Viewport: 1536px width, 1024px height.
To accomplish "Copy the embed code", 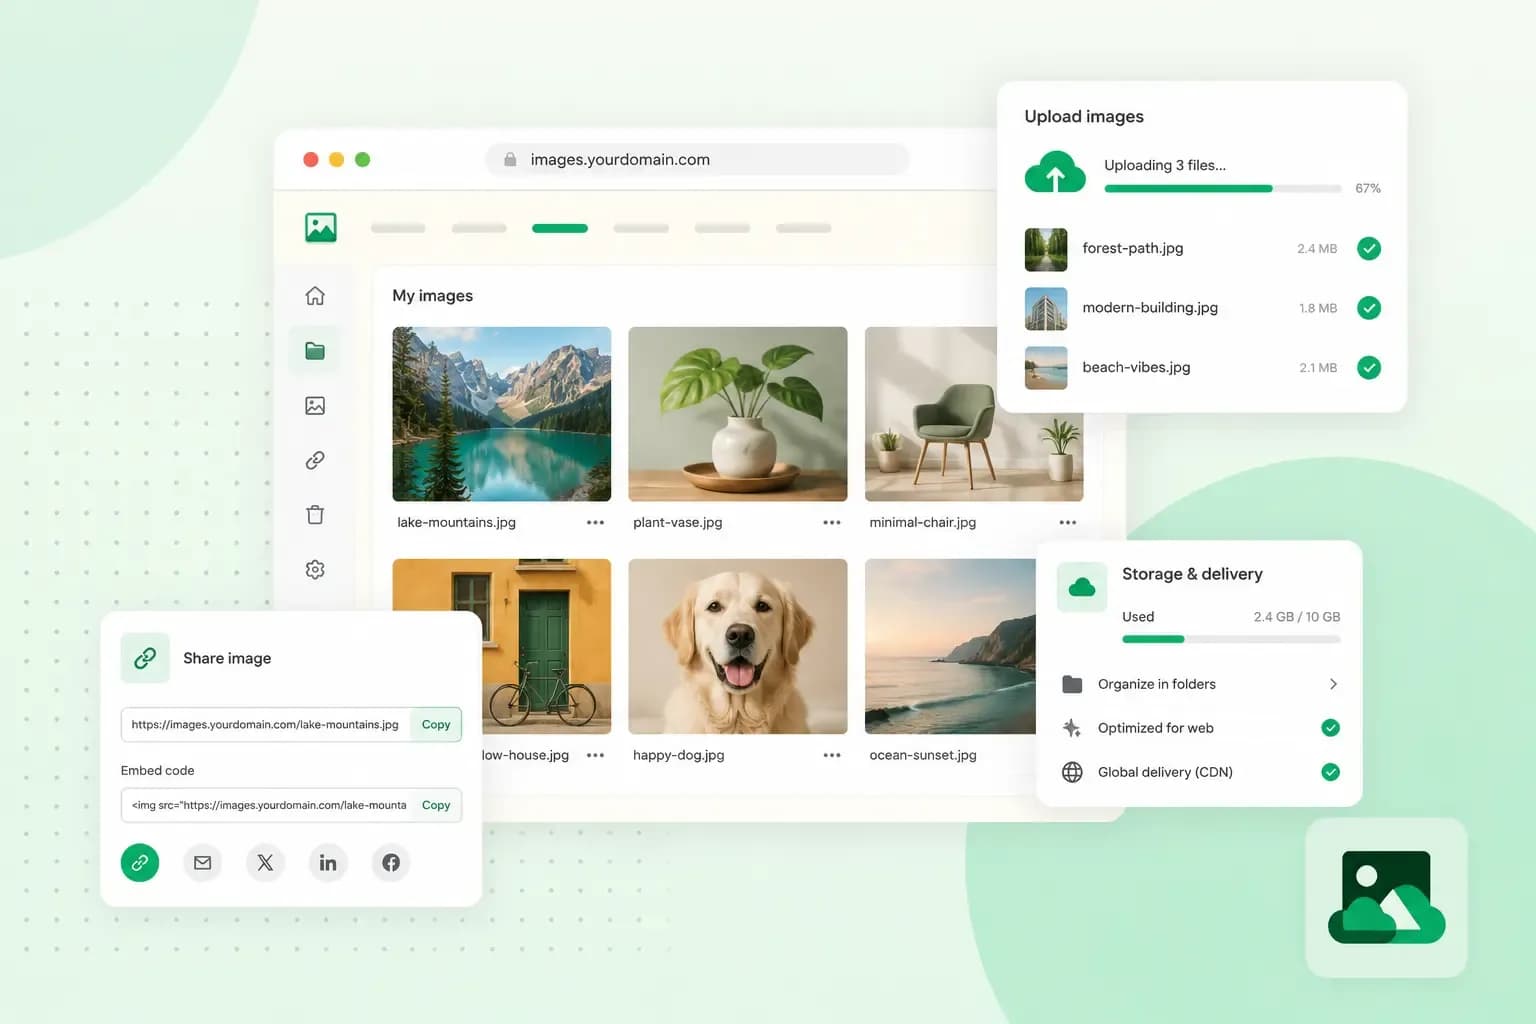I will pyautogui.click(x=436, y=805).
